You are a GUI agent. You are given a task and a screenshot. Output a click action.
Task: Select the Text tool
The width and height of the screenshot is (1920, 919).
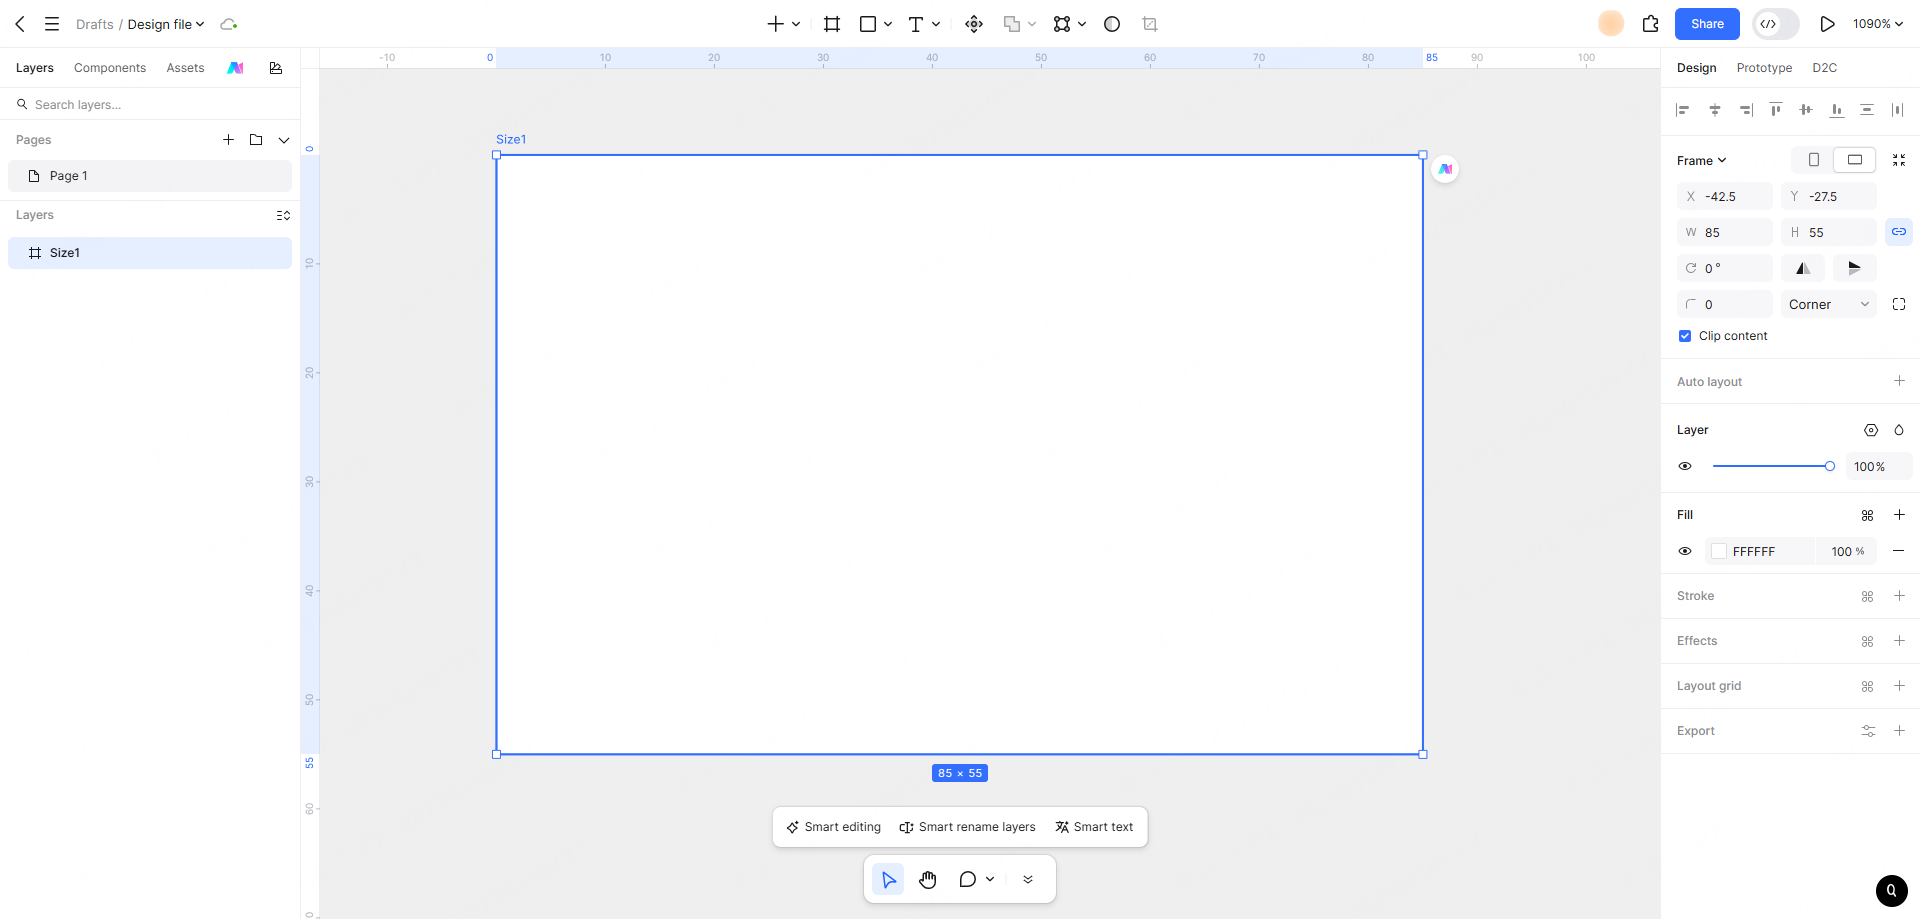point(915,24)
